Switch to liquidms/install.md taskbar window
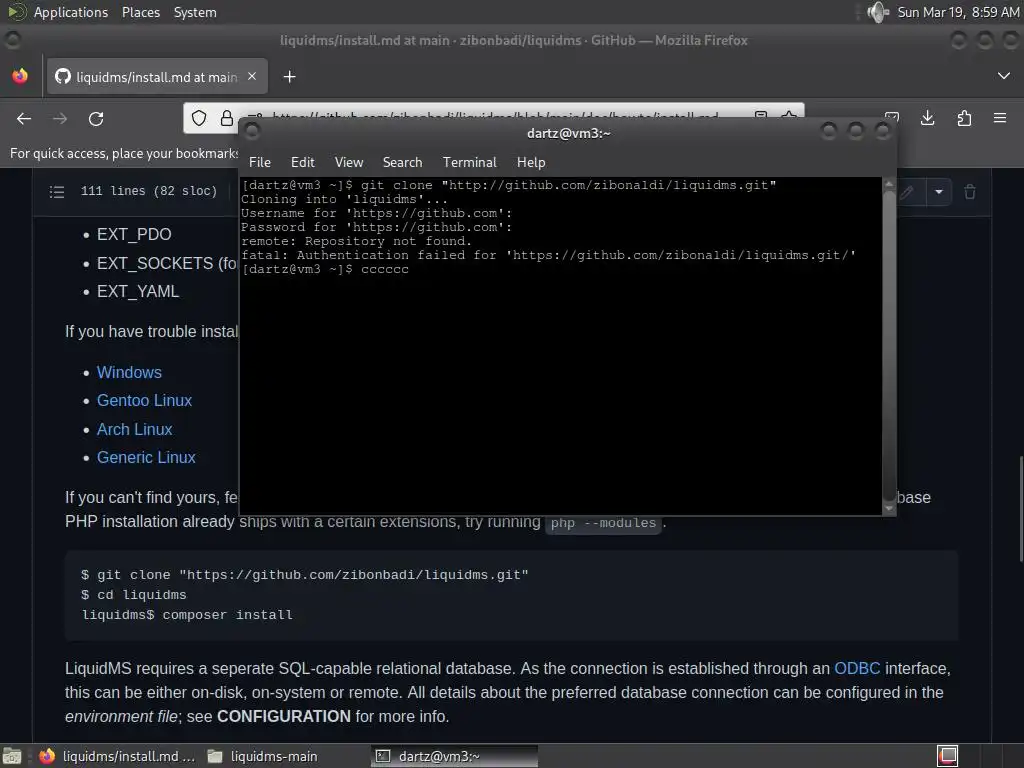Screen dimensions: 1024x768 117,756
